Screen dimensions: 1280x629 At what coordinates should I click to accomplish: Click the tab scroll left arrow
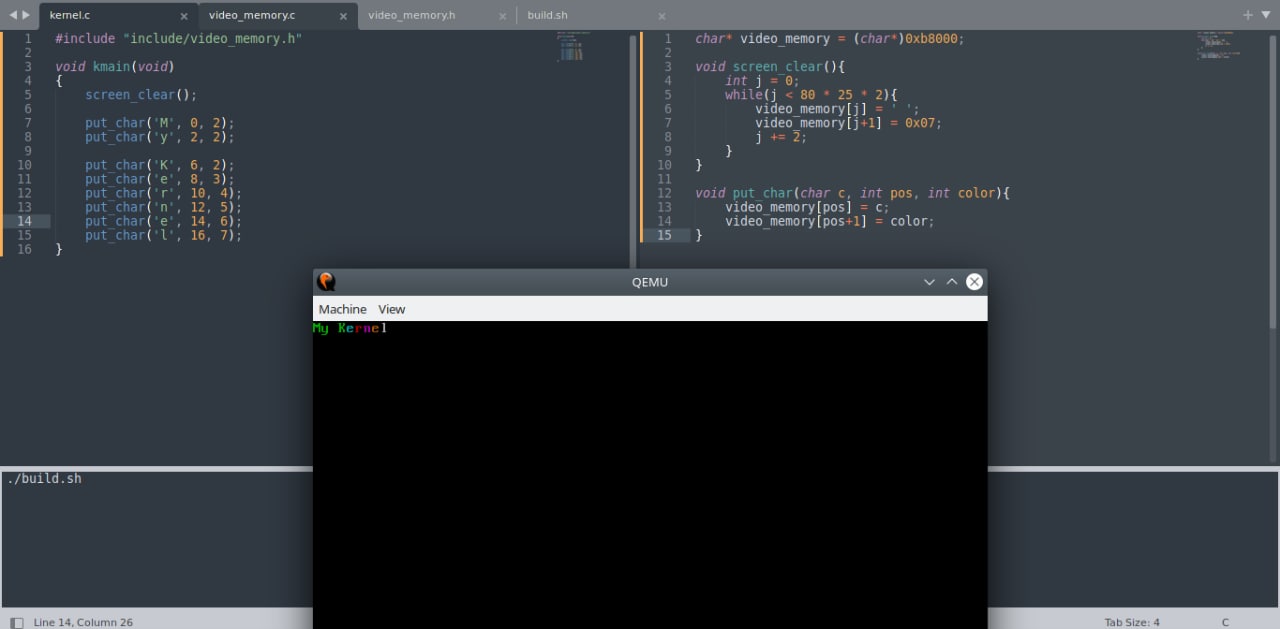point(13,15)
